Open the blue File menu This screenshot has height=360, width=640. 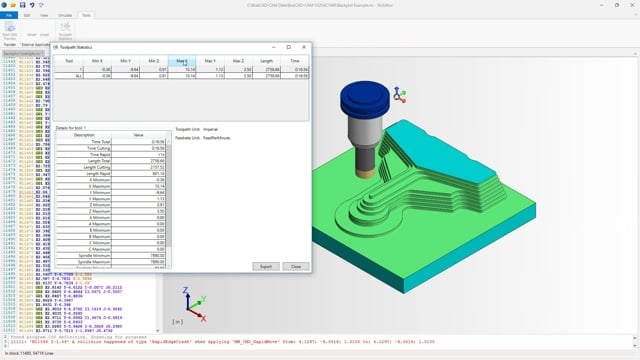pos(9,15)
